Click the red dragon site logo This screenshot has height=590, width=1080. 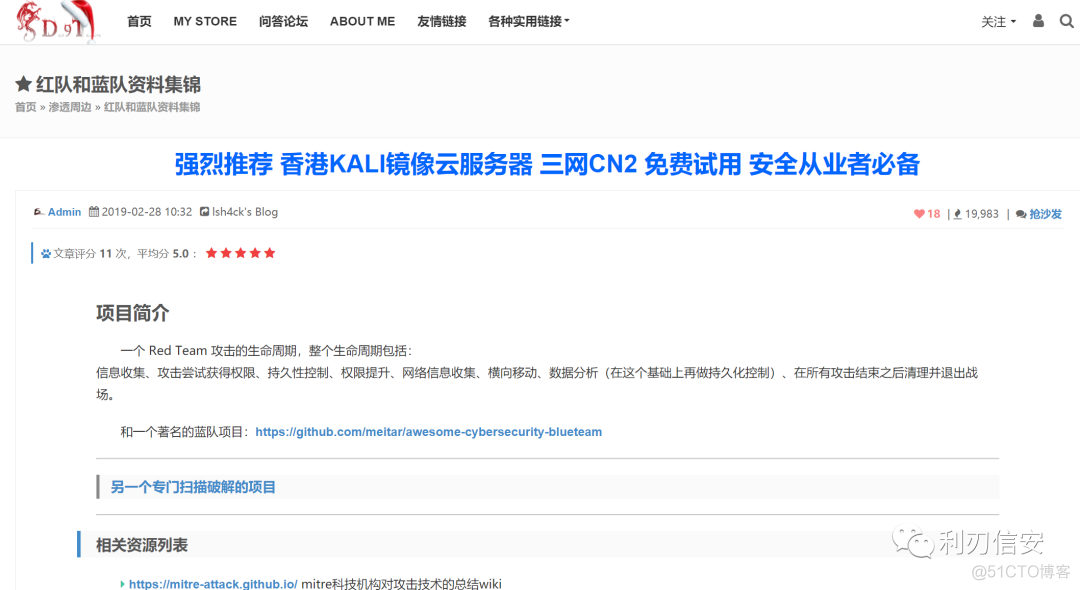tap(58, 22)
